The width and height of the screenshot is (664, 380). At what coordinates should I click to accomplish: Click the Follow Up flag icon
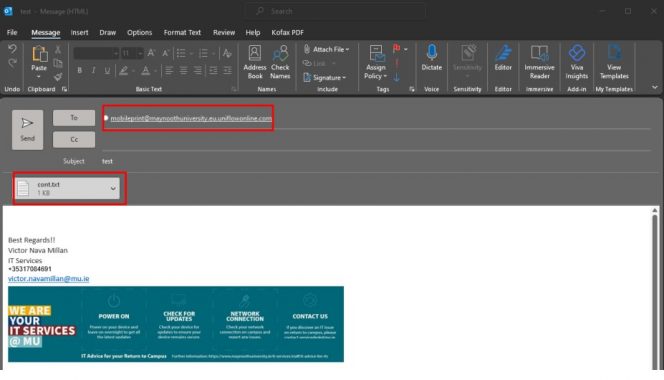click(x=397, y=49)
